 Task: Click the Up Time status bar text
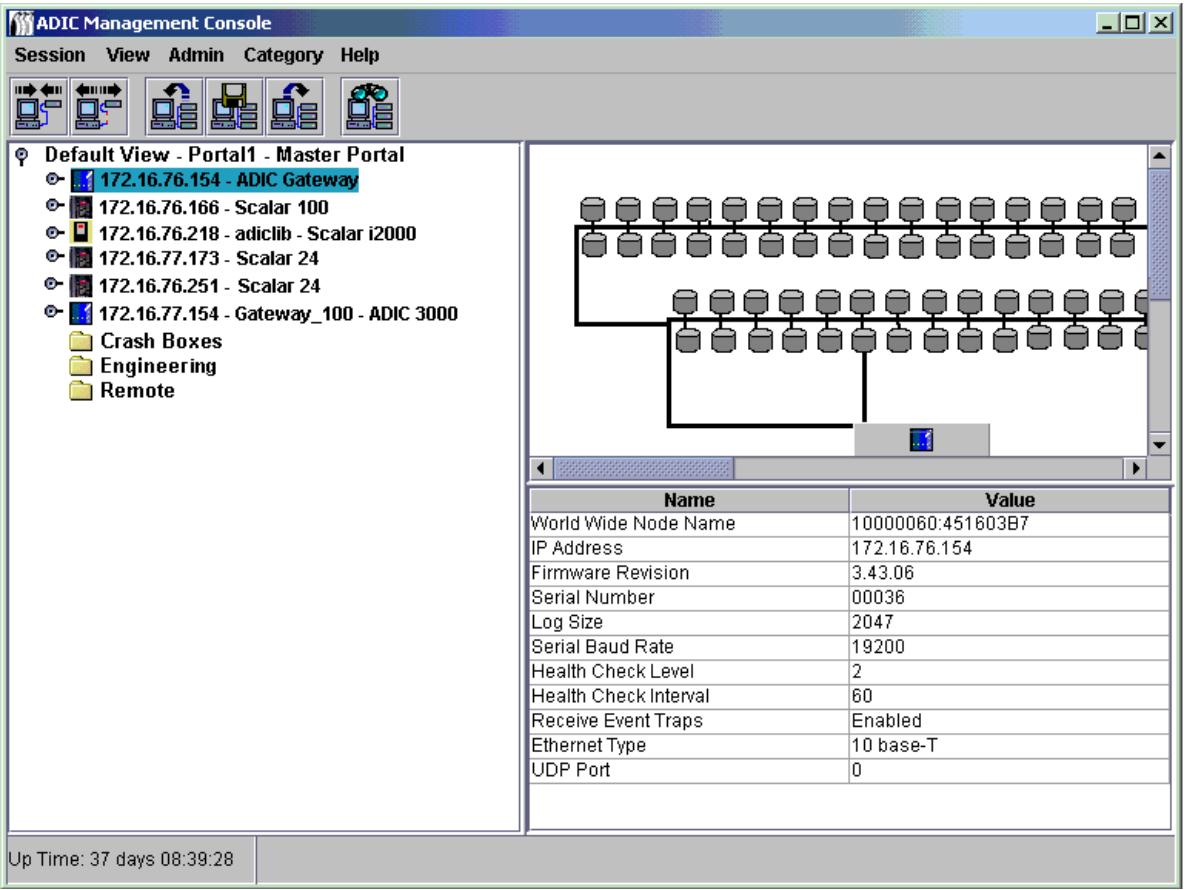(x=121, y=859)
